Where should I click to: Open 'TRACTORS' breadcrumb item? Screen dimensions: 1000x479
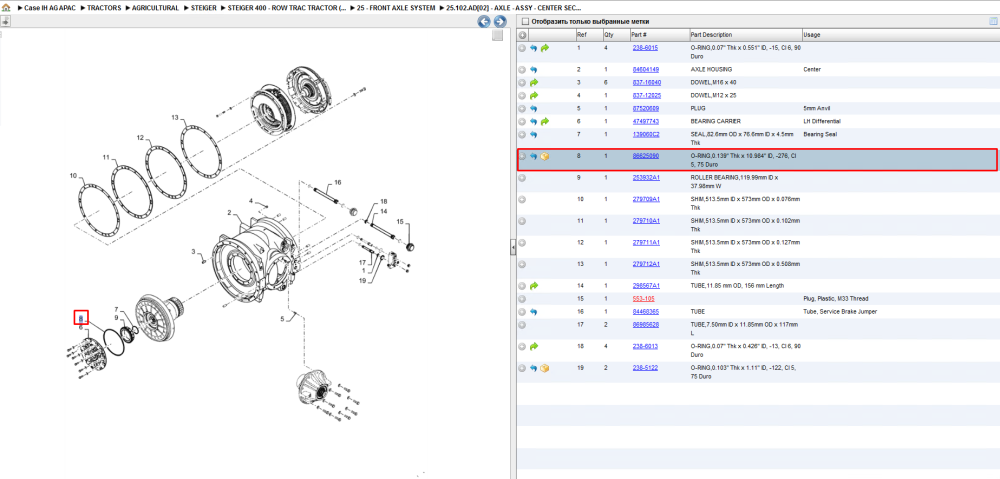pyautogui.click(x=103, y=8)
